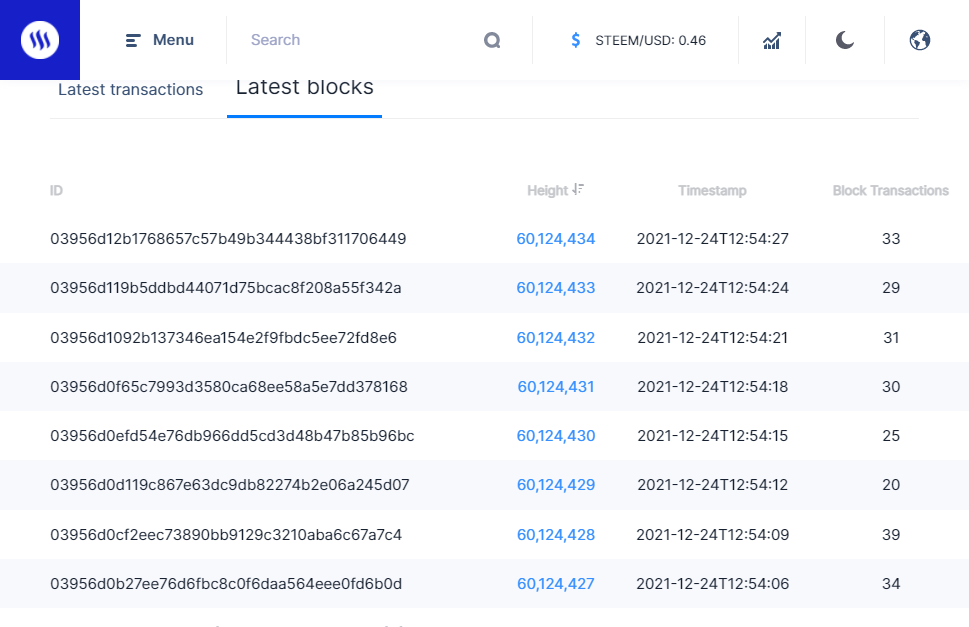Toggle dark mode moon icon

pyautogui.click(x=845, y=40)
